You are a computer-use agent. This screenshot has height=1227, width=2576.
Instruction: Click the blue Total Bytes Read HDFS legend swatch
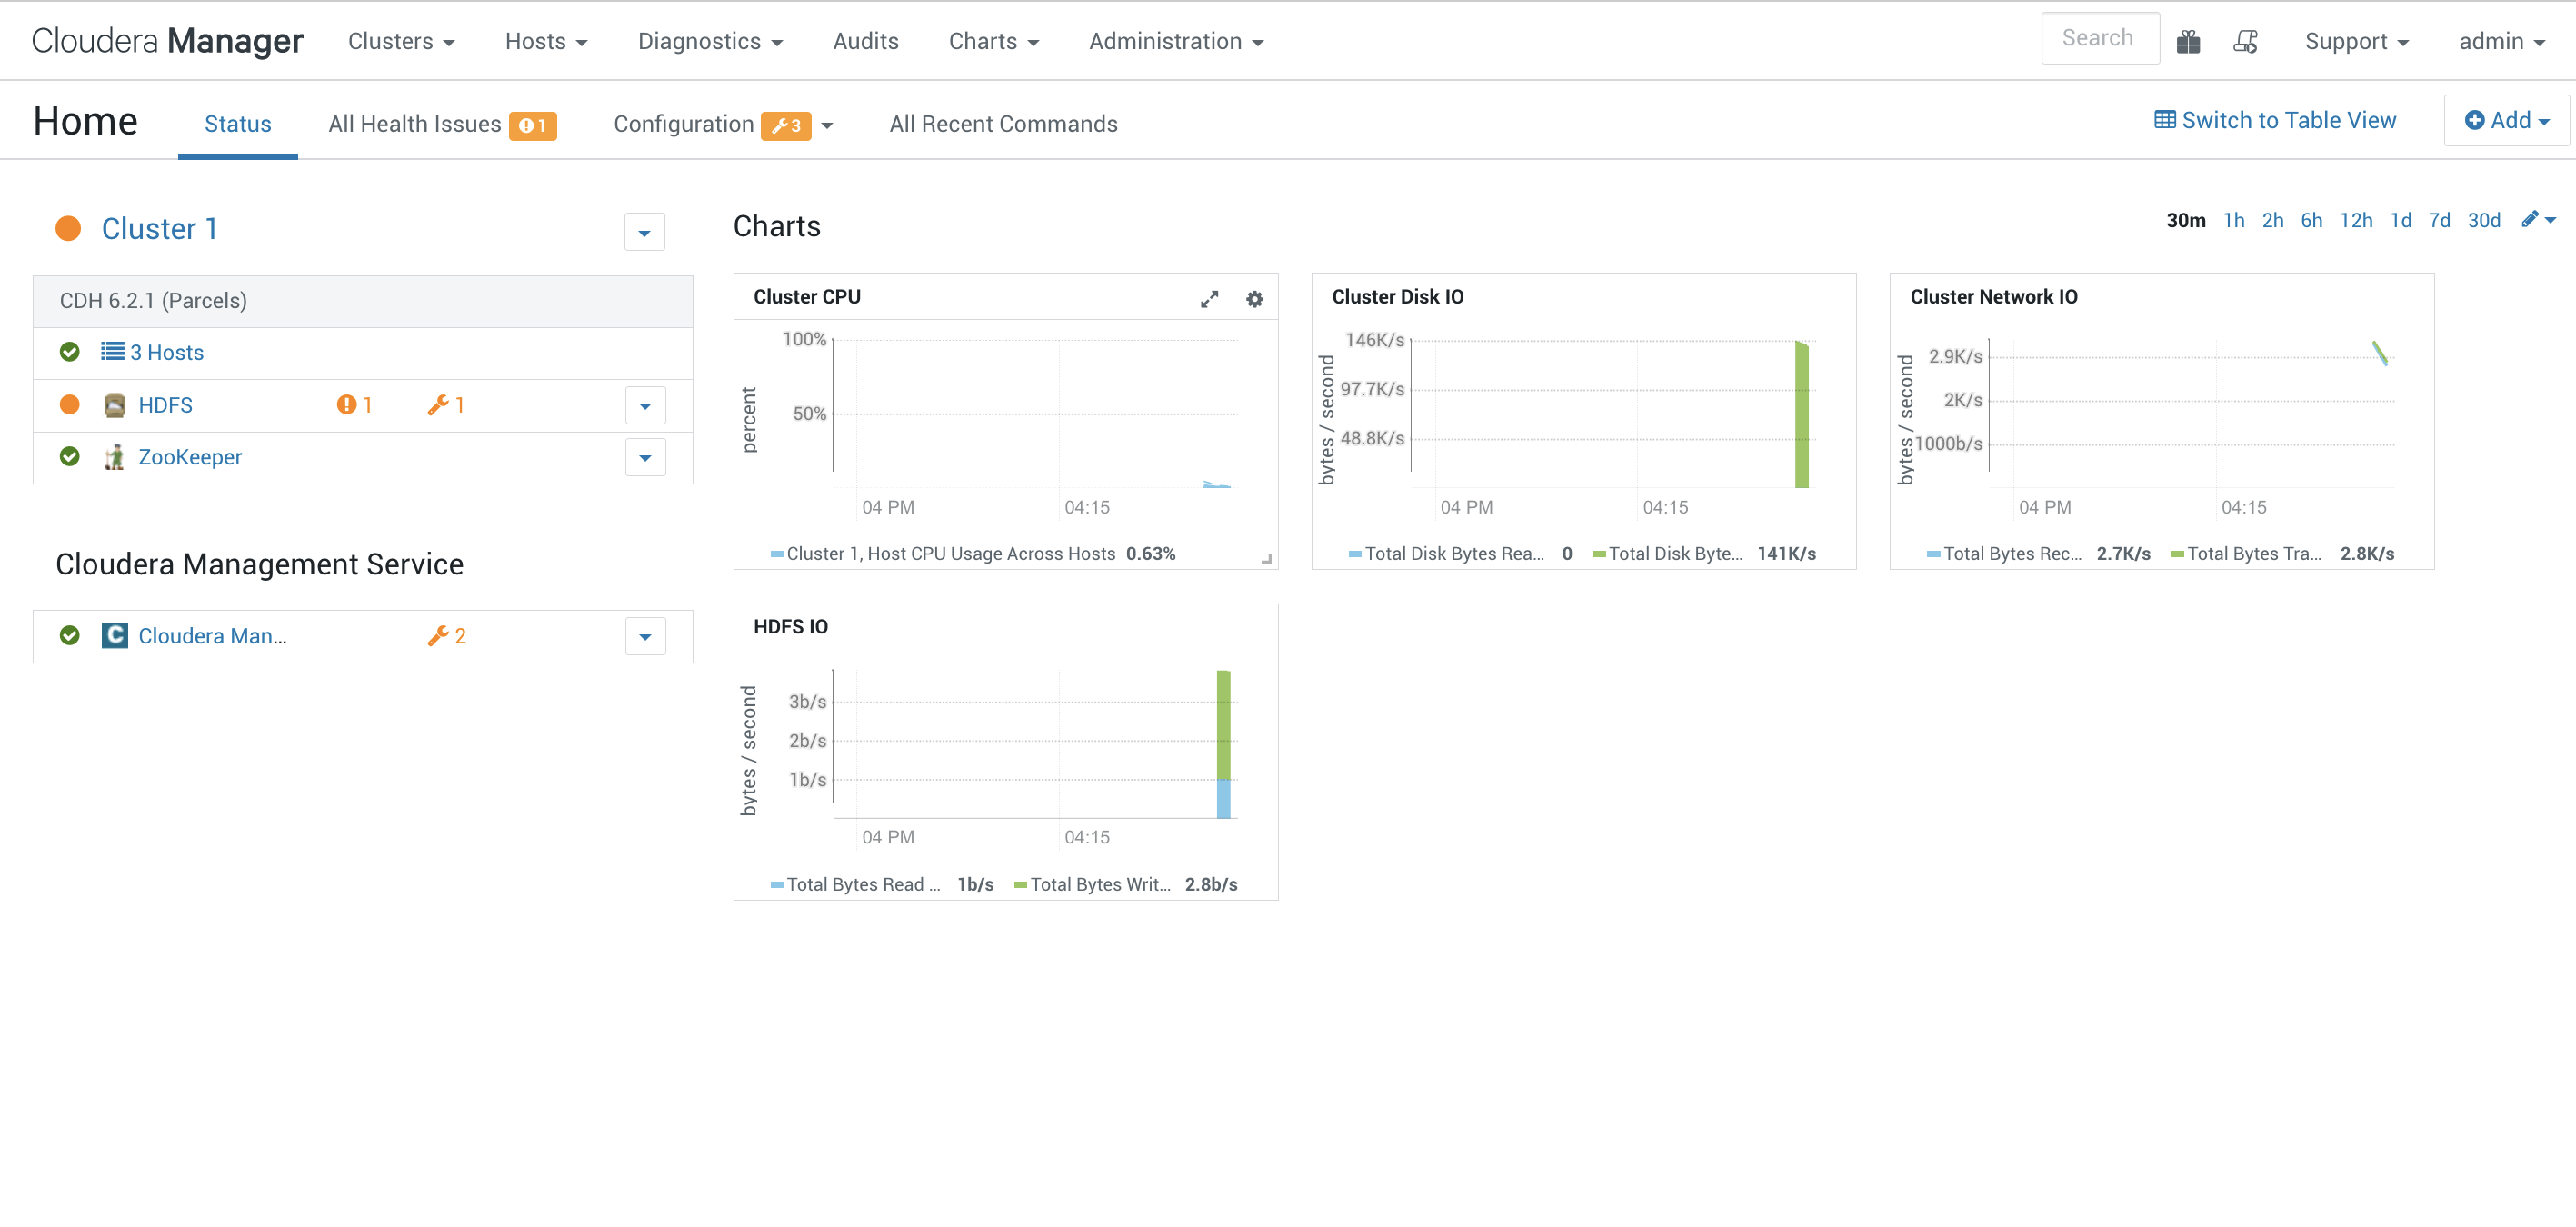click(x=776, y=885)
